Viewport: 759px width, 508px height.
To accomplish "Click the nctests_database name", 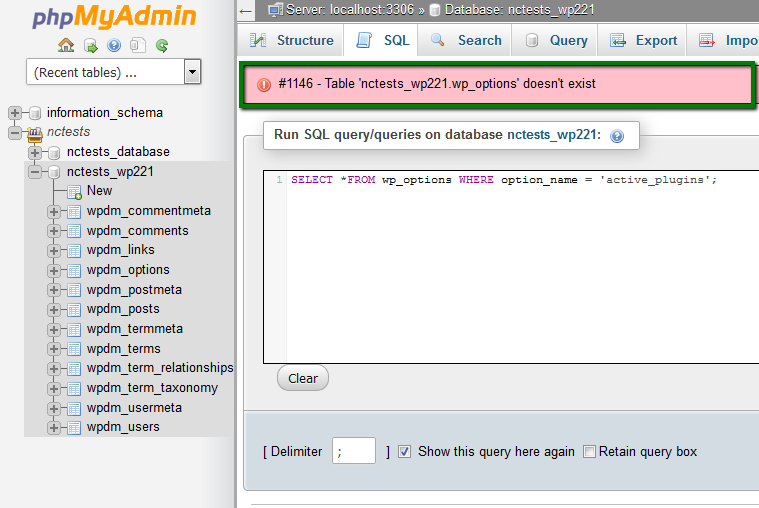I will 118,152.
